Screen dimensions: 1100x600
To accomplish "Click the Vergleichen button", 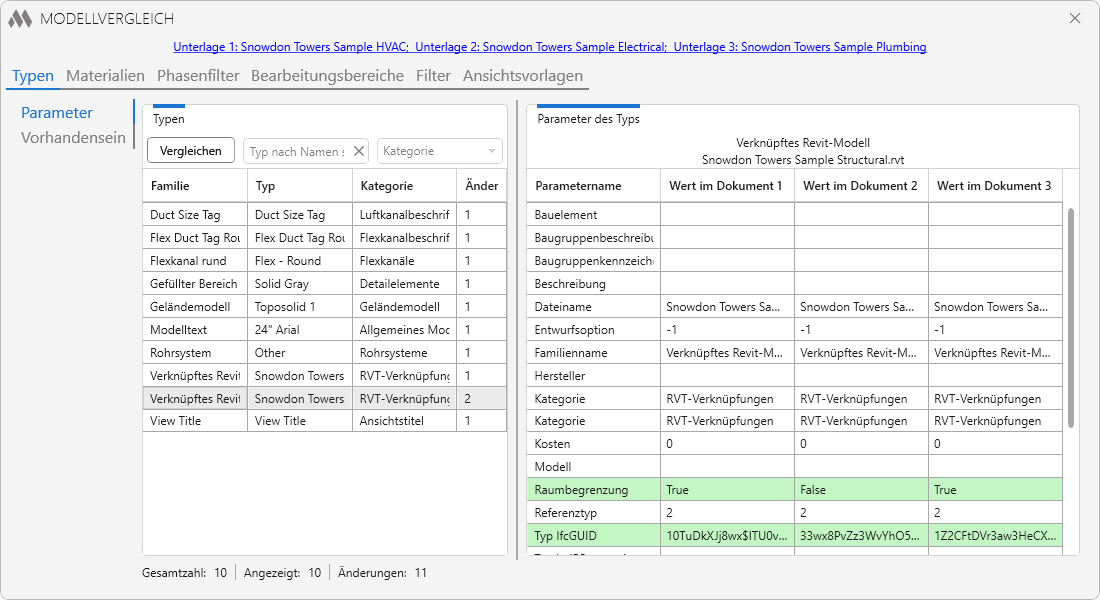I will point(191,151).
